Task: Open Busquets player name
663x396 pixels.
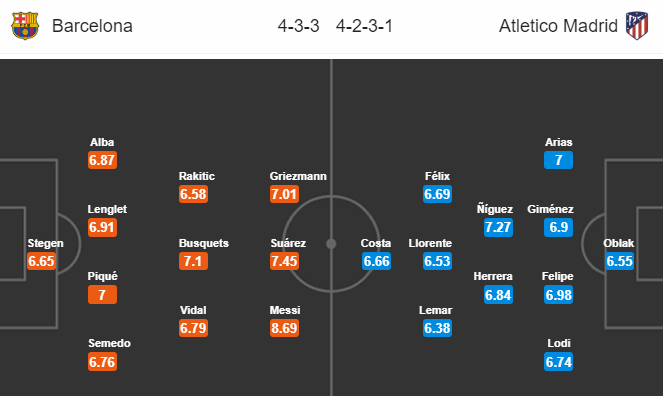Action: pyautogui.click(x=204, y=243)
